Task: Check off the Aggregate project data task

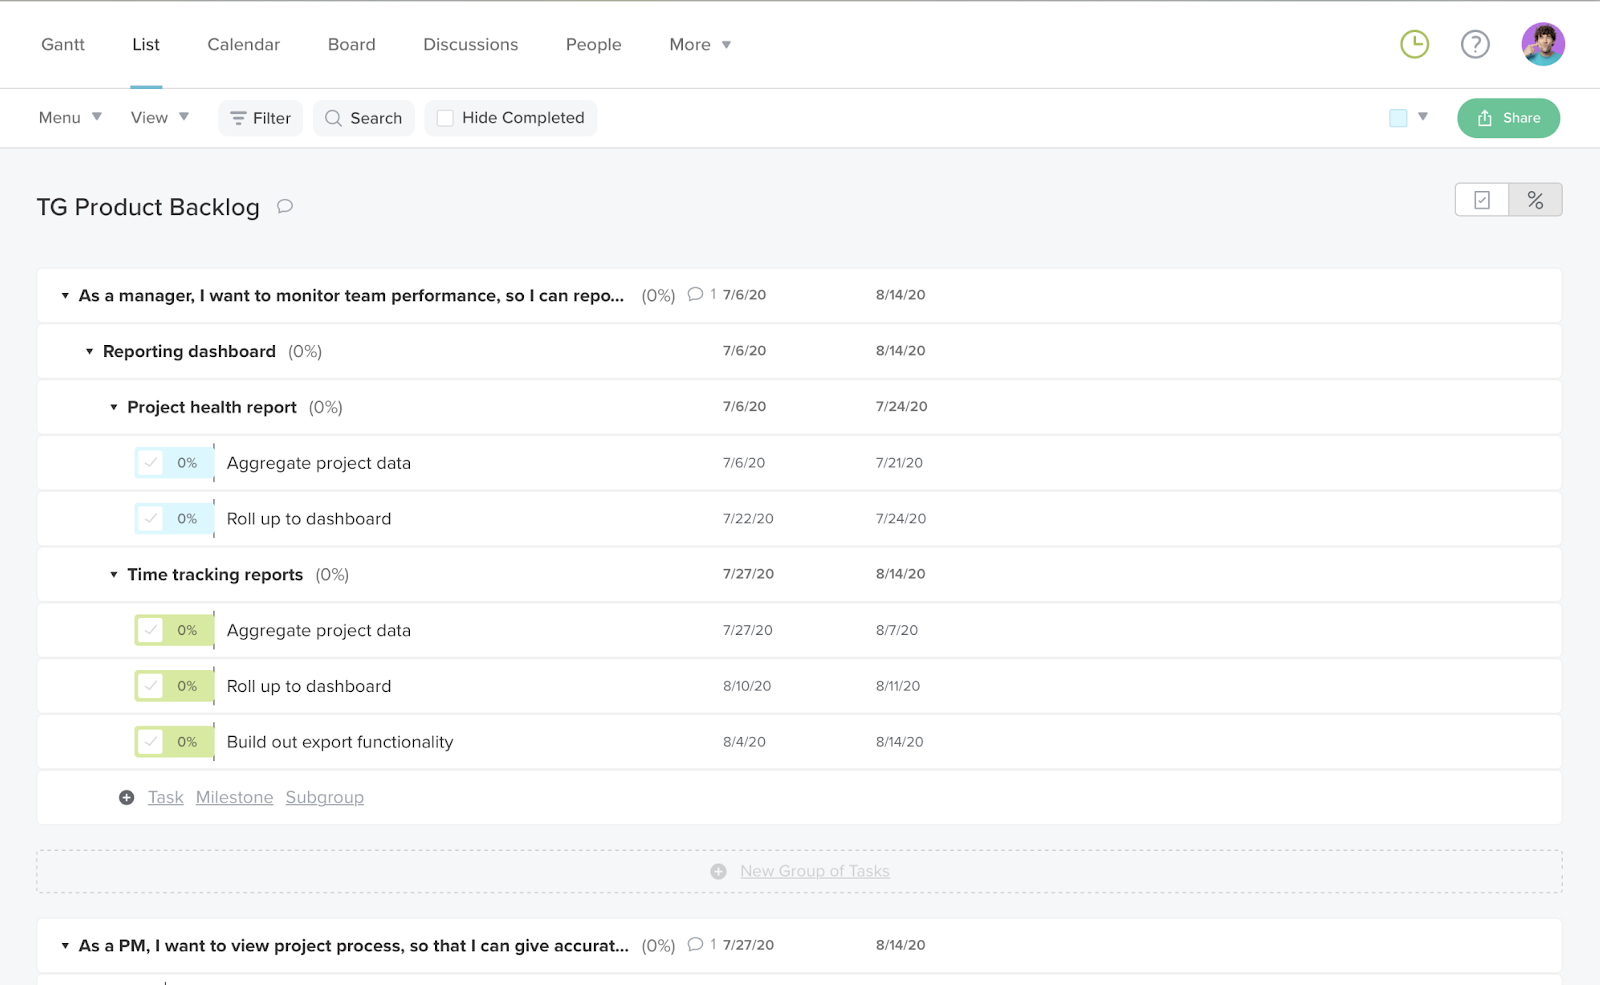Action: pyautogui.click(x=152, y=462)
